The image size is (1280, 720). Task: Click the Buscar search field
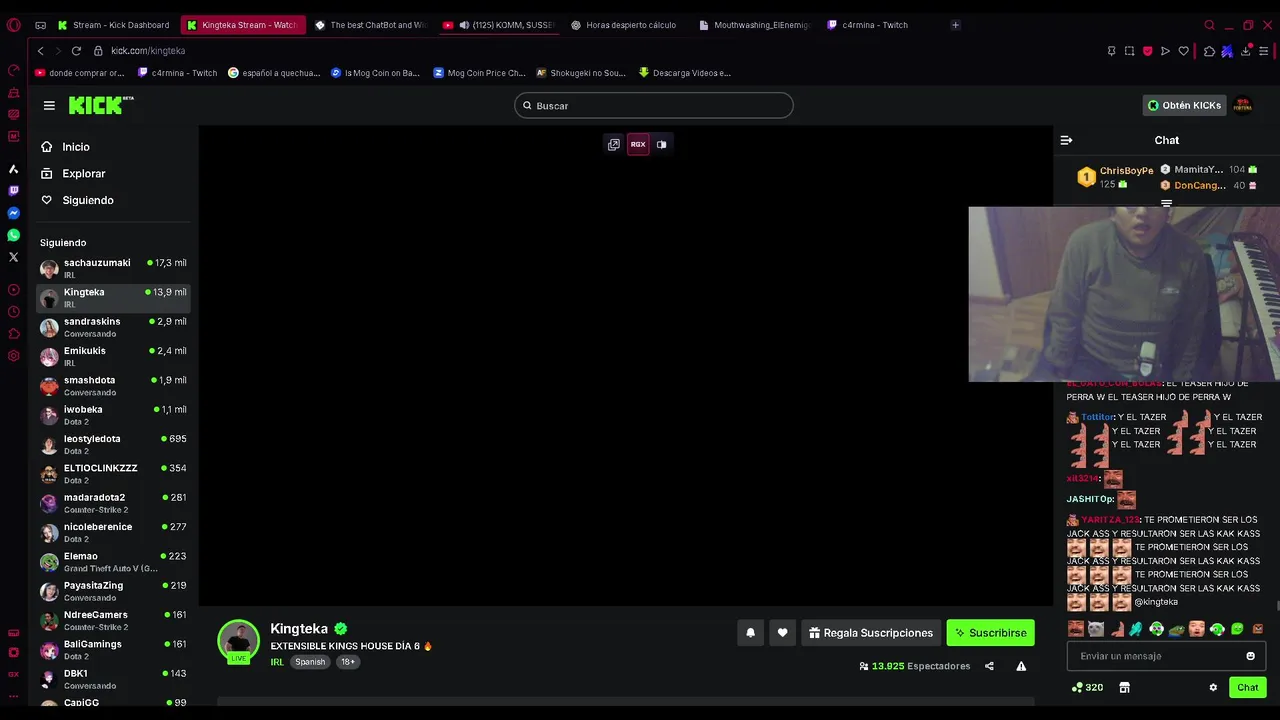(x=654, y=105)
